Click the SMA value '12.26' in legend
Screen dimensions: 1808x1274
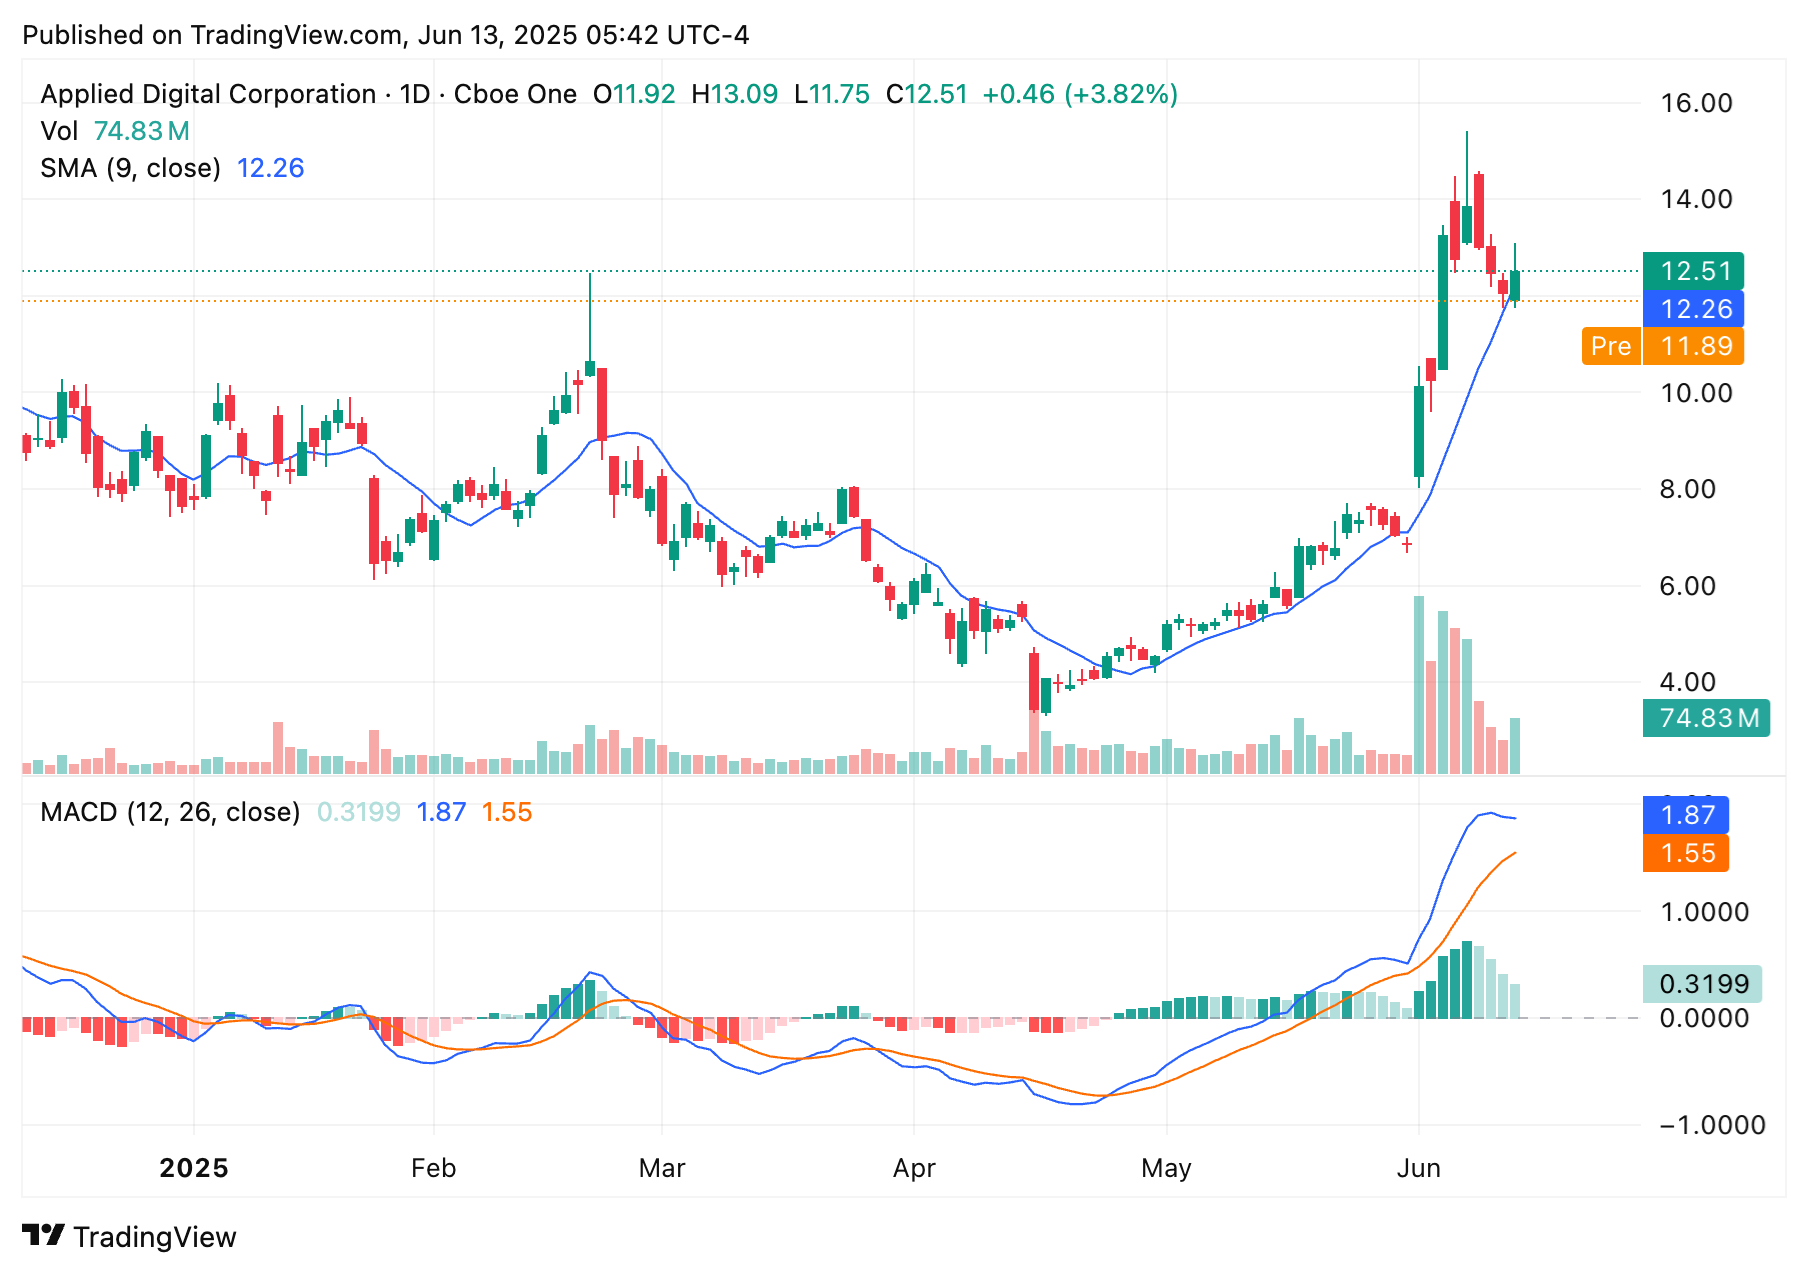coord(270,168)
